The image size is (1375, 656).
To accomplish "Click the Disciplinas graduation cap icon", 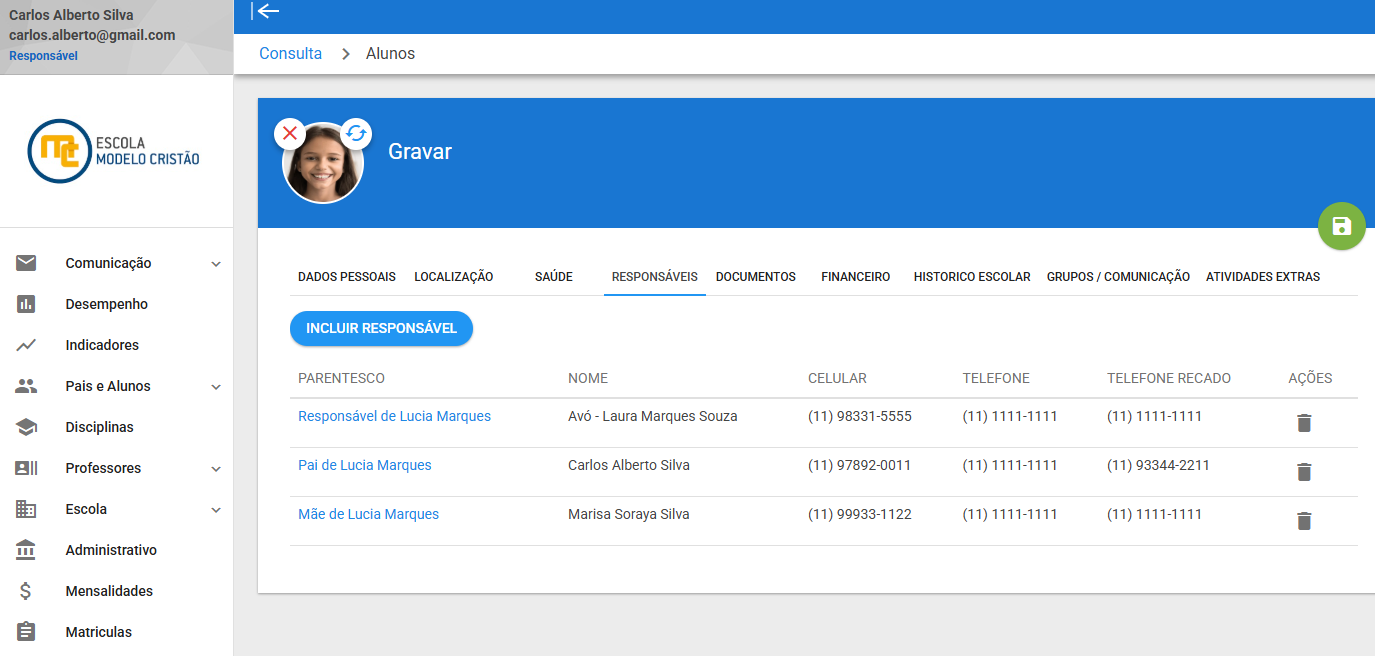I will click(25, 426).
